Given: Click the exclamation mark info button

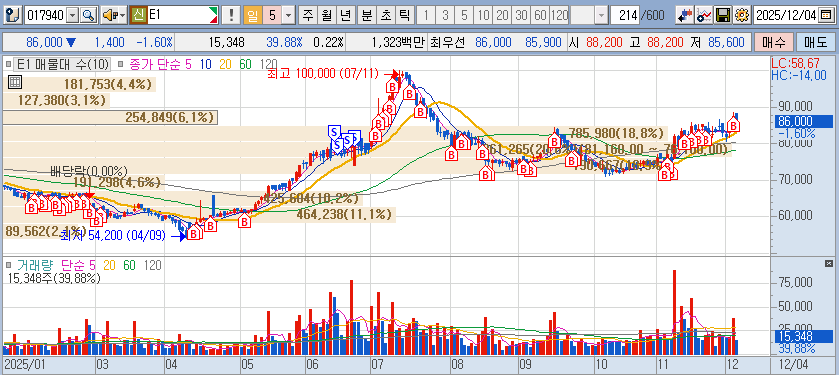Looking at the screenshot, I should point(231,15).
